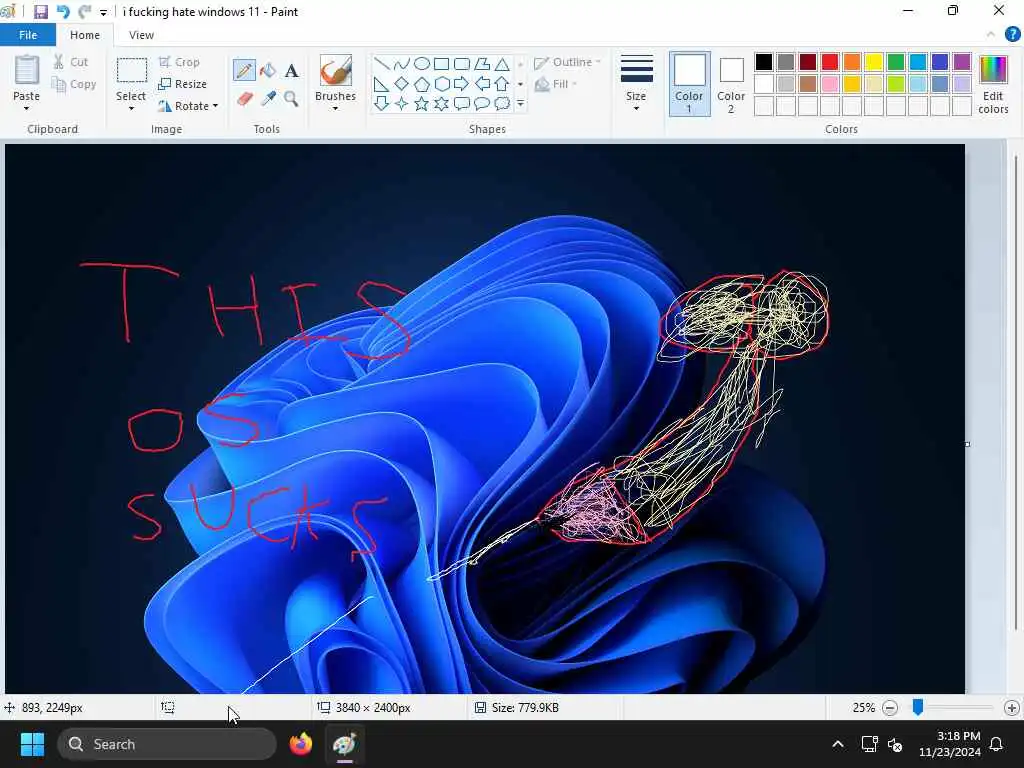Click the Save icon in title bar
The image size is (1024, 768).
[40, 12]
